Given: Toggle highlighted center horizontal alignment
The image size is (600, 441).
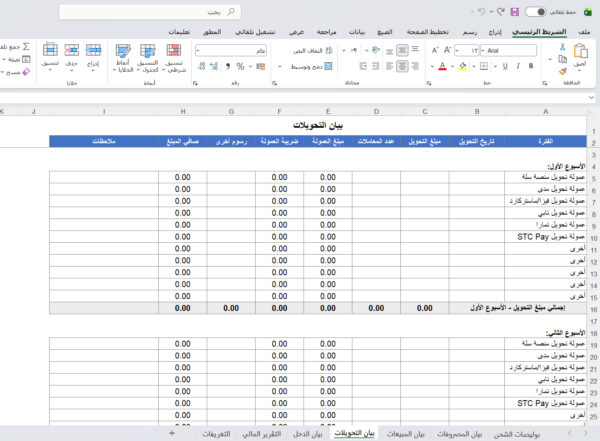Looking at the screenshot, I should [x=402, y=67].
